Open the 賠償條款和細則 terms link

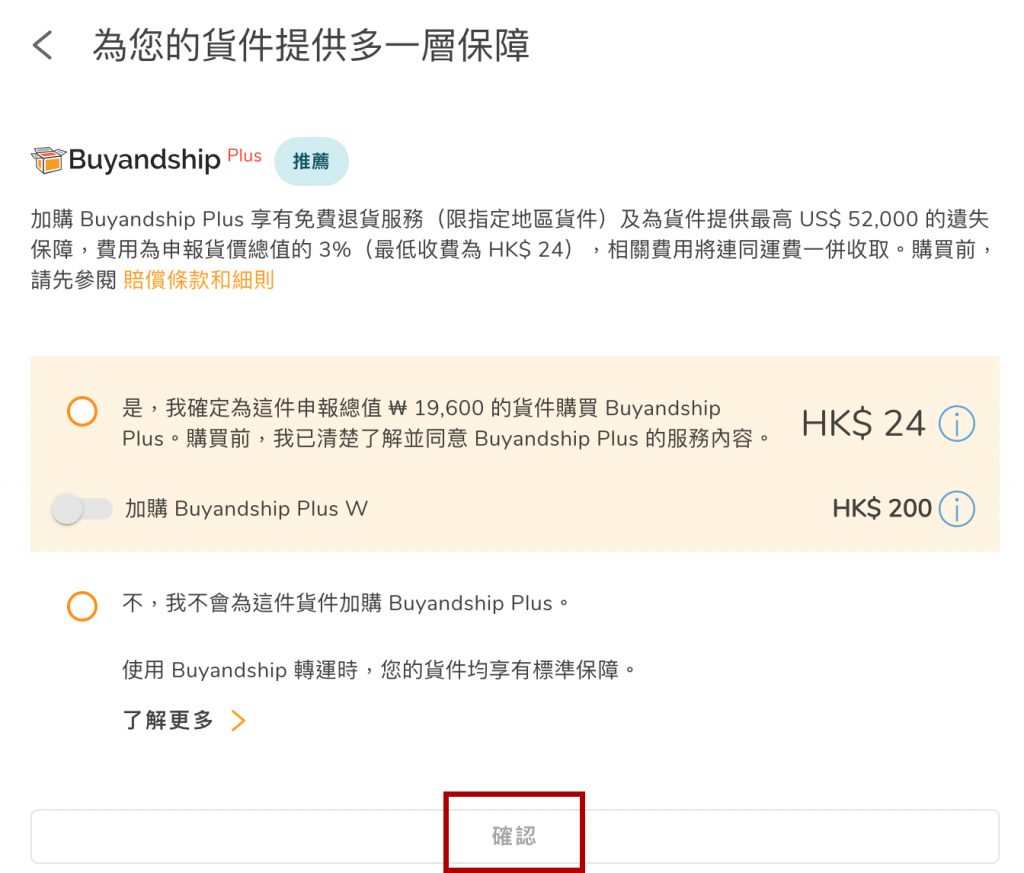point(199,281)
